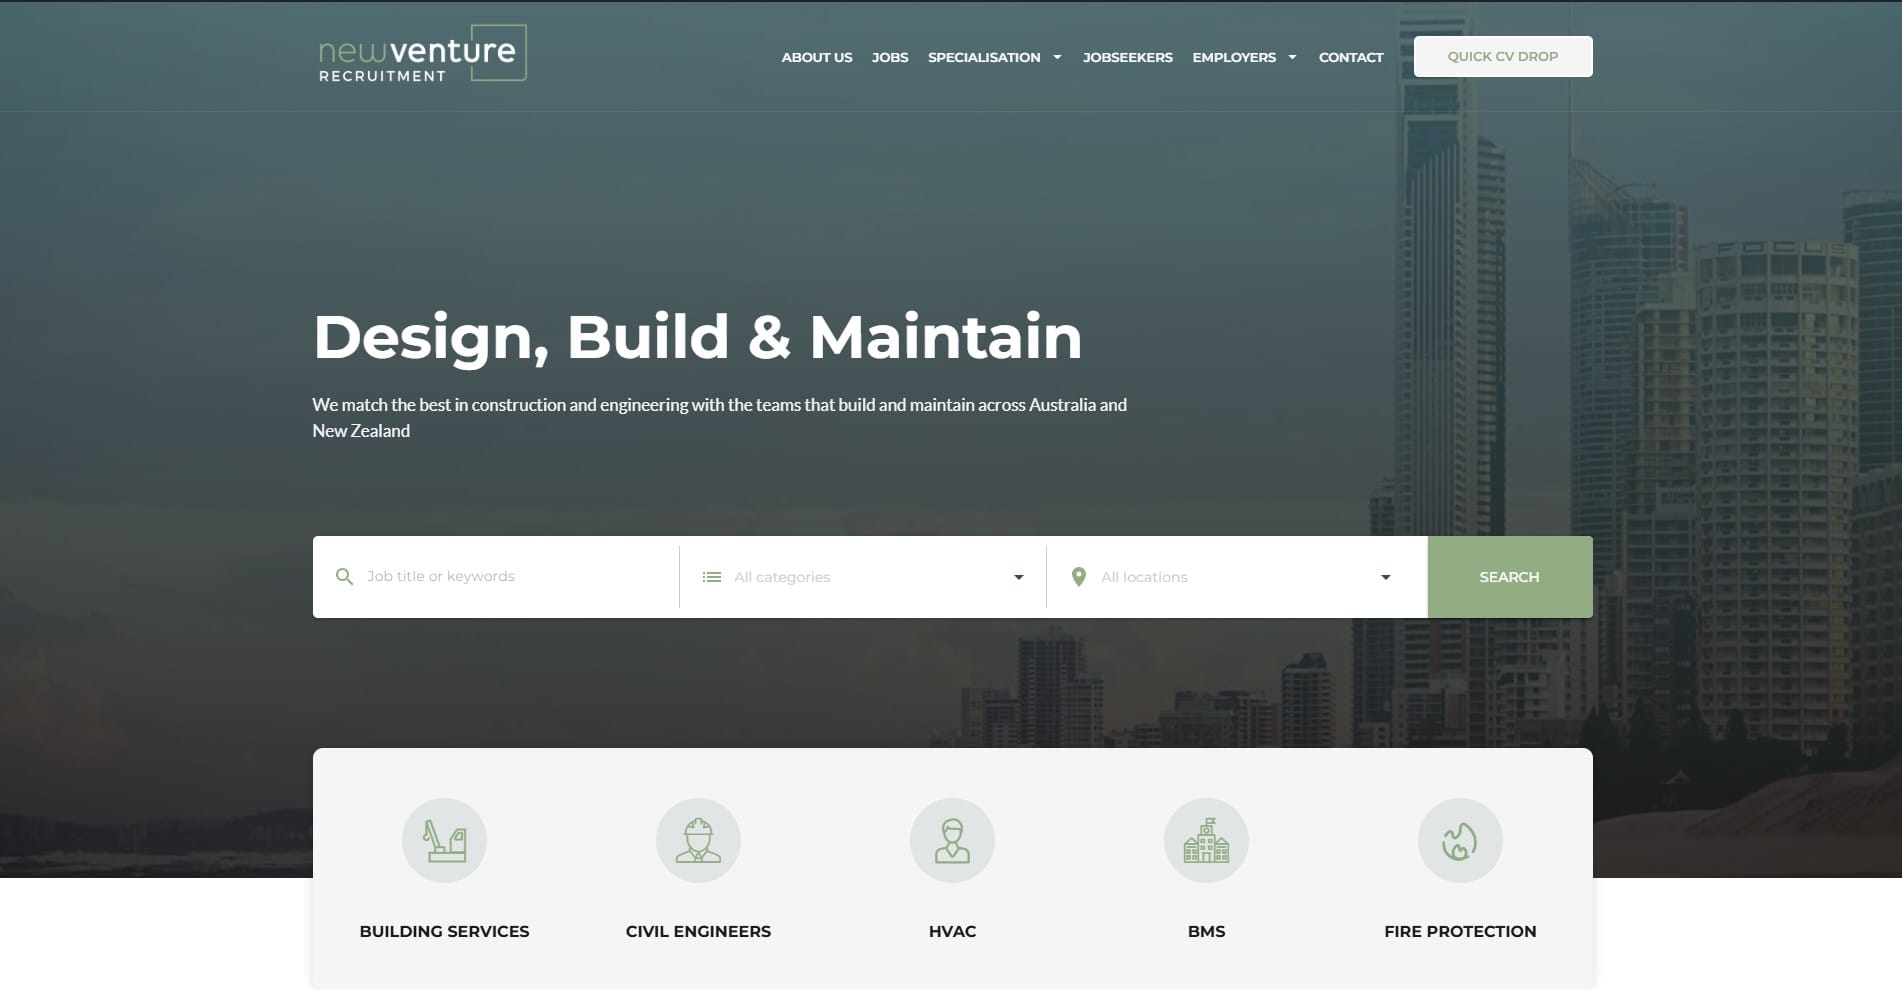Click the Quick CV Drop button

coord(1502,56)
